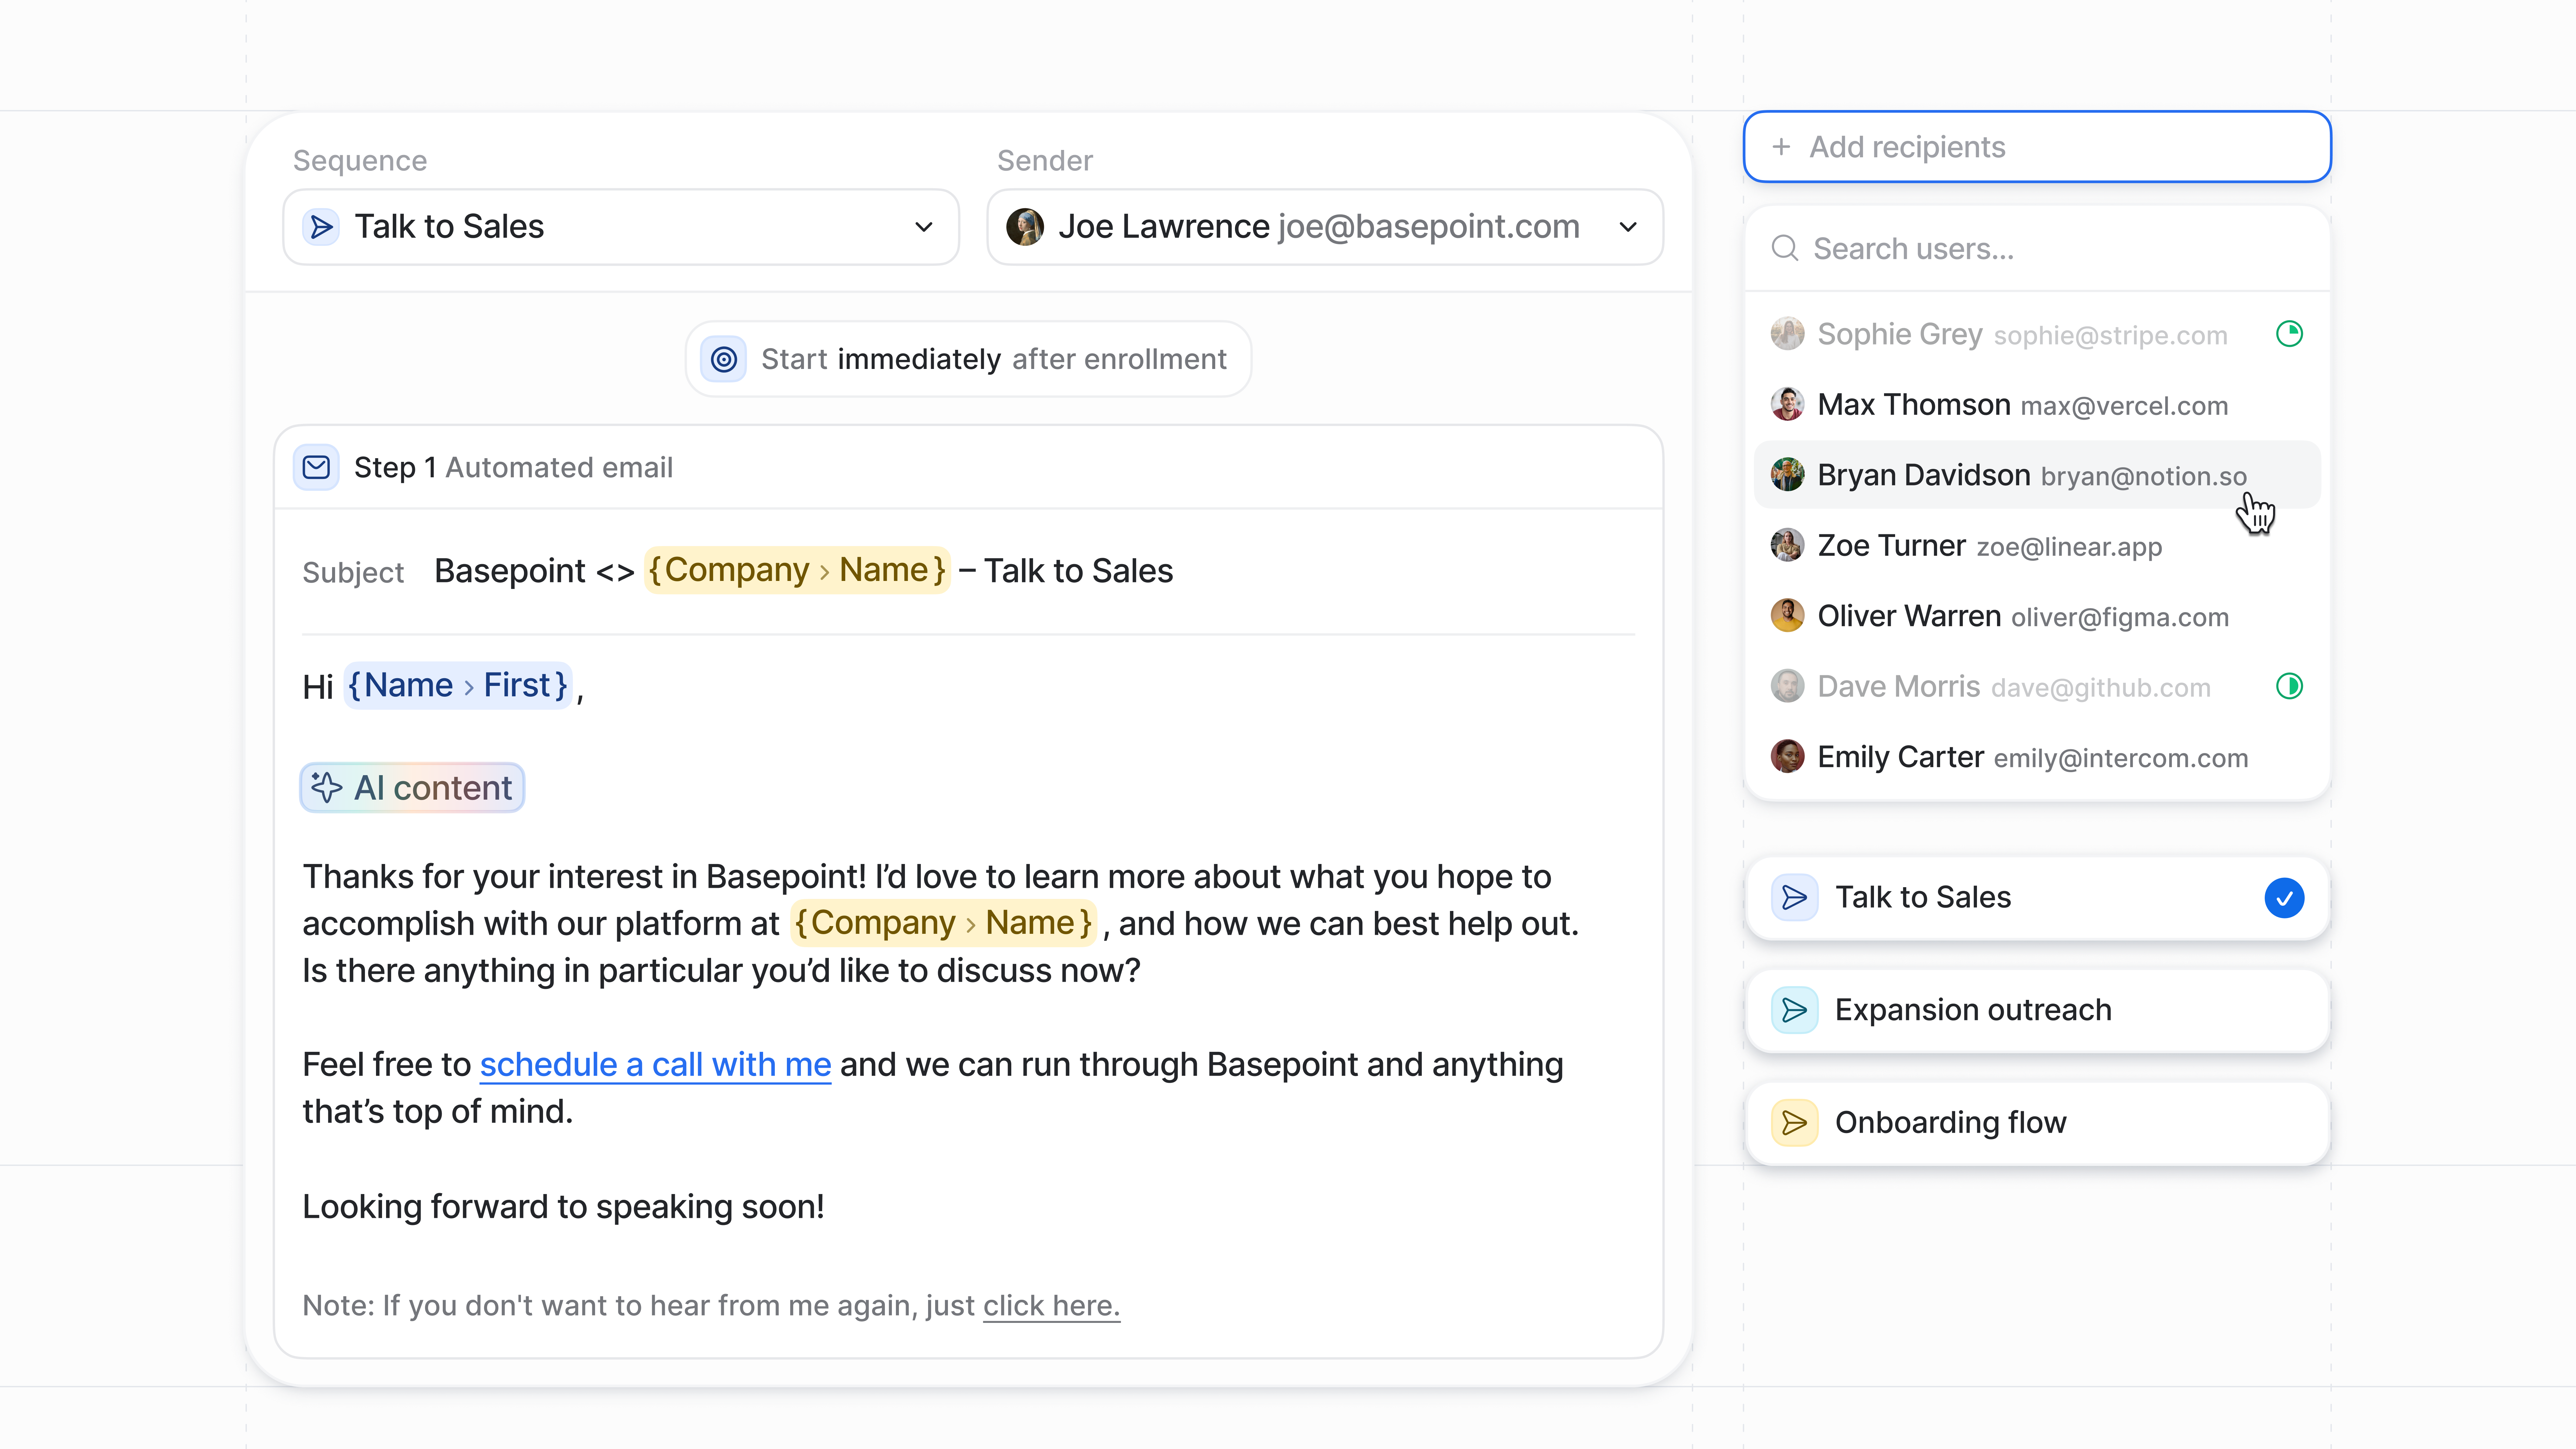The width and height of the screenshot is (2576, 1449).
Task: Click the joe@basepoint.com sender email
Action: tap(1429, 227)
